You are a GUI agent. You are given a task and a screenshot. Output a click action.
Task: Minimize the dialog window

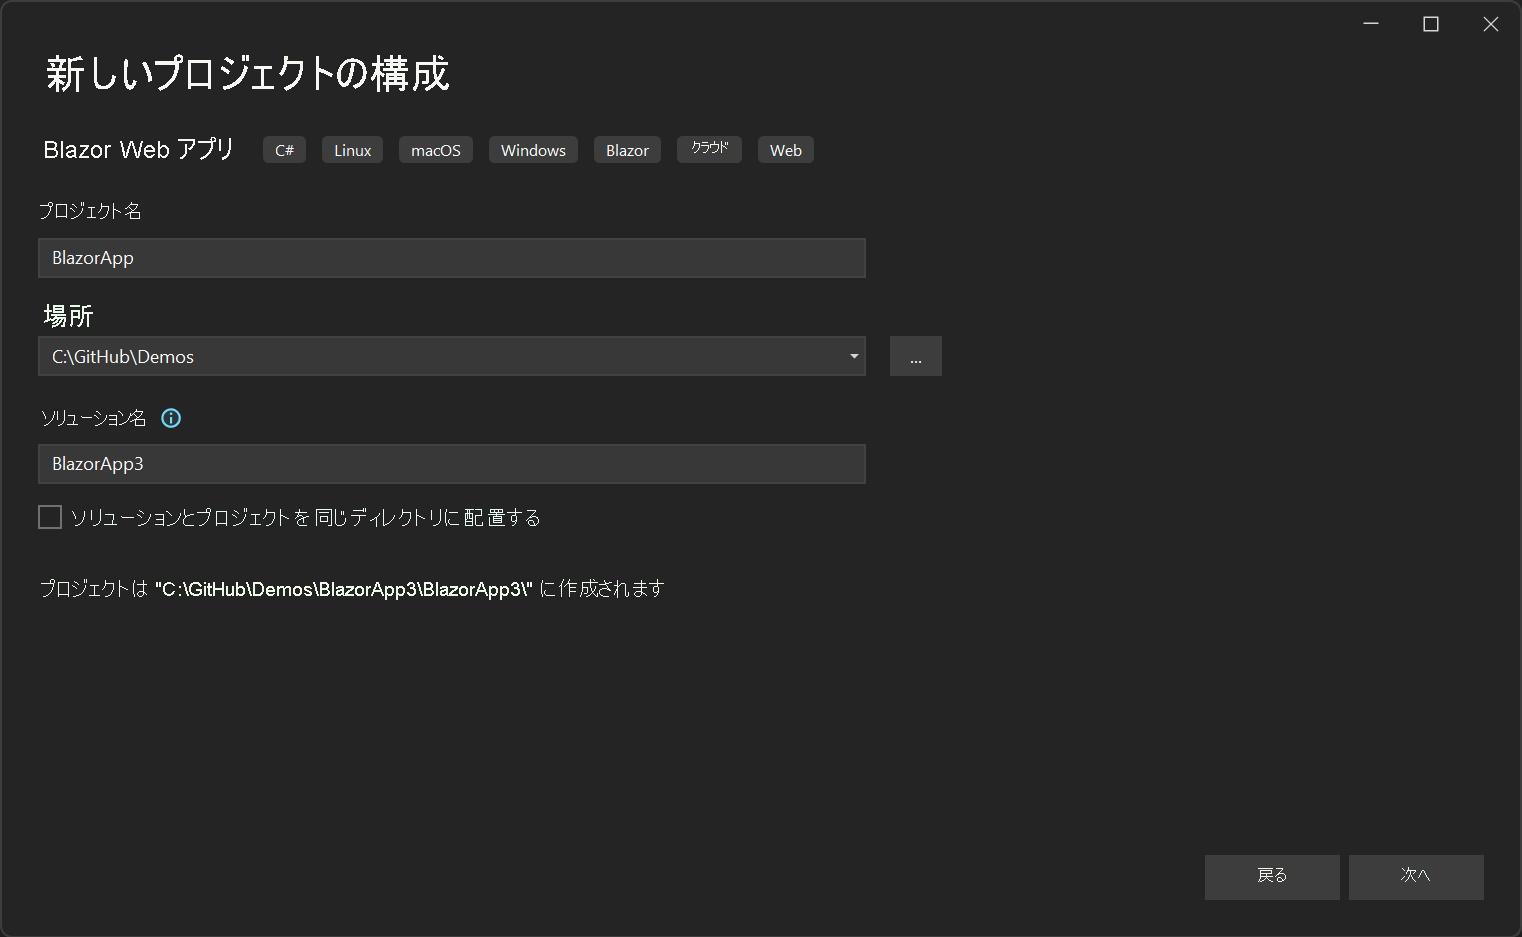coord(1371,24)
